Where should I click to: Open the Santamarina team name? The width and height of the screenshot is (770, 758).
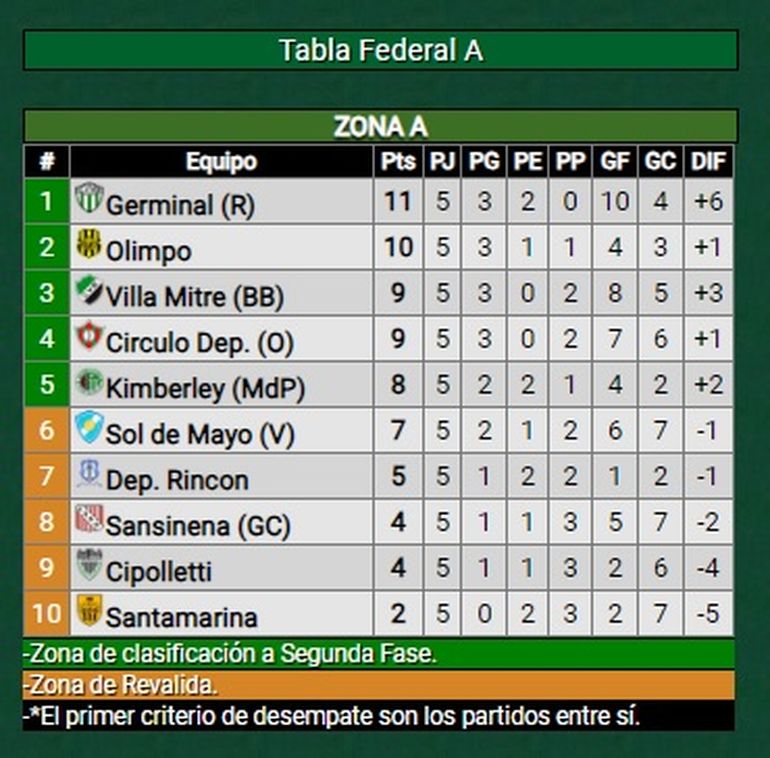(x=181, y=617)
